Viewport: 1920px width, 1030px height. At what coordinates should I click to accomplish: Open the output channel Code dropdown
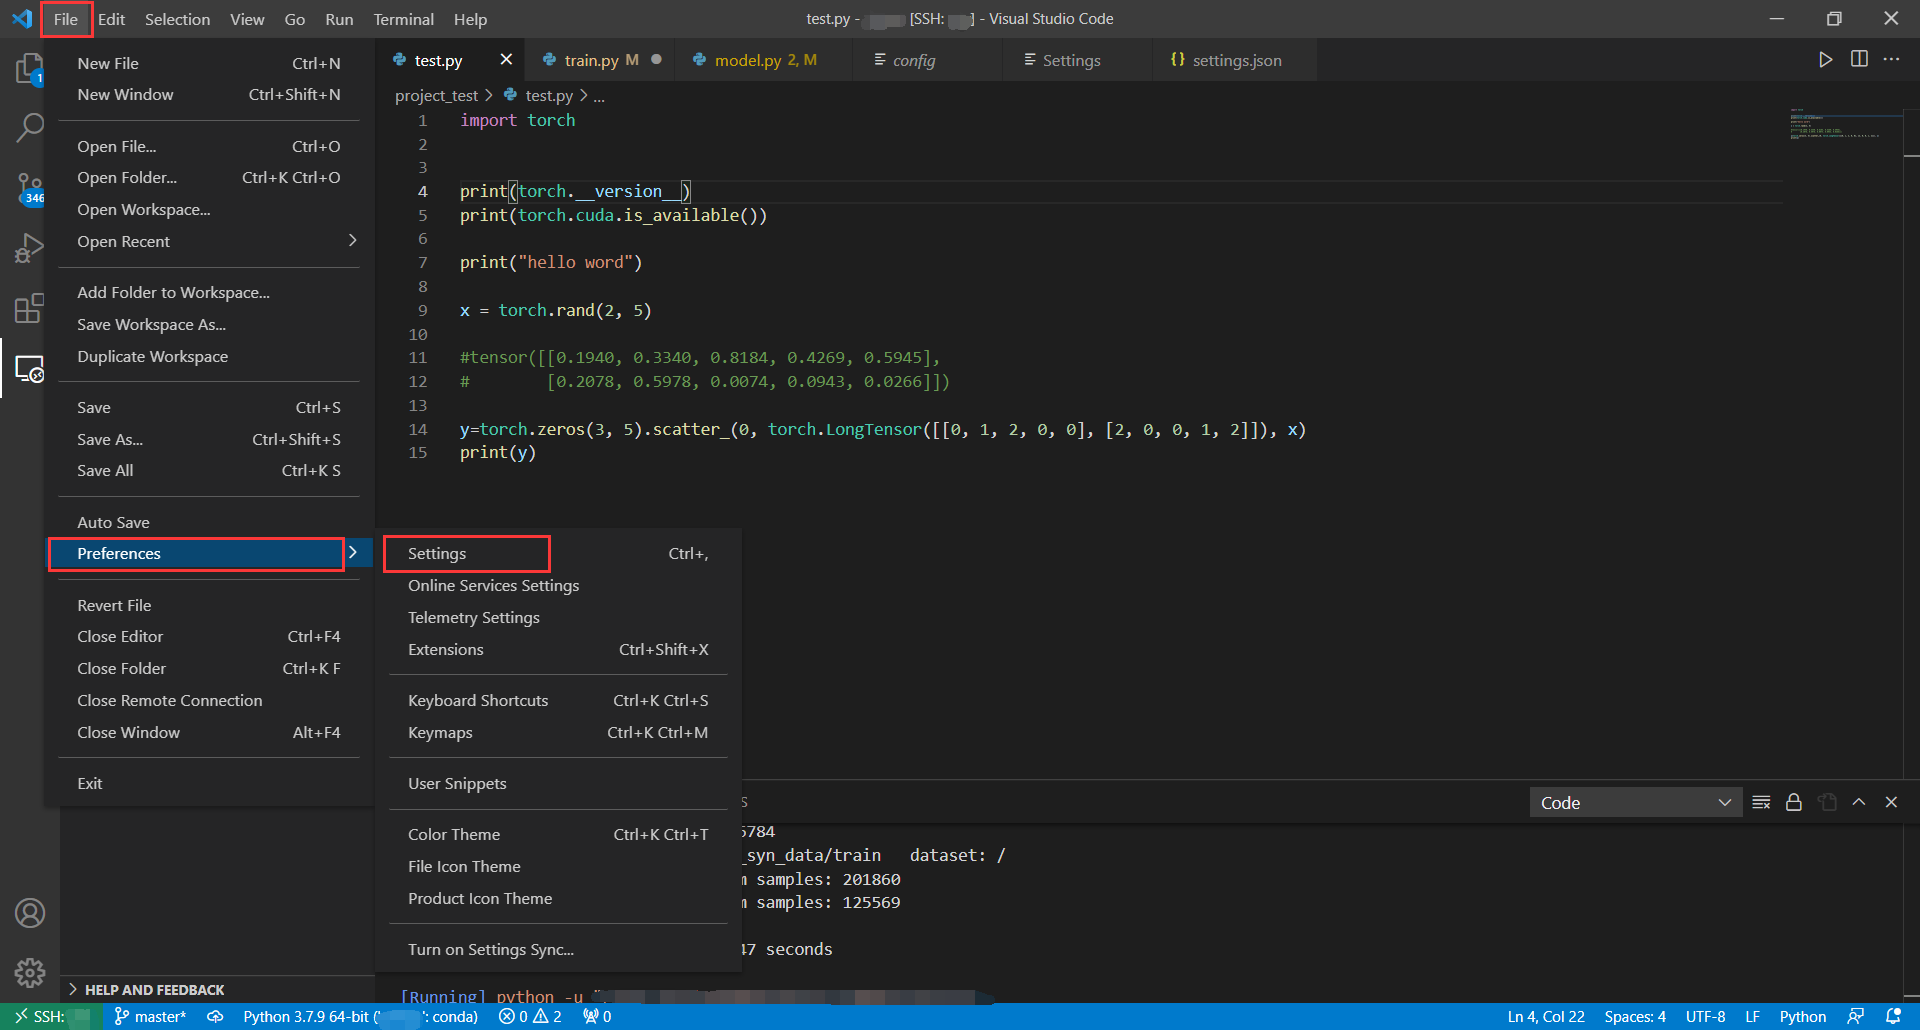[1636, 802]
